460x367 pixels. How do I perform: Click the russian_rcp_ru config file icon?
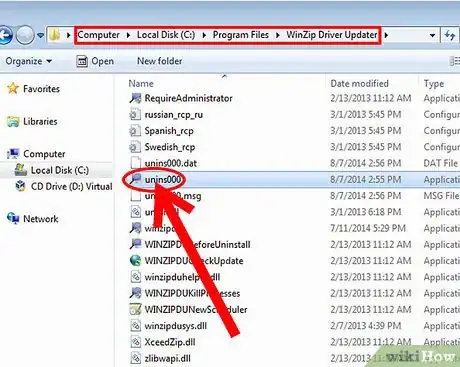tap(135, 114)
